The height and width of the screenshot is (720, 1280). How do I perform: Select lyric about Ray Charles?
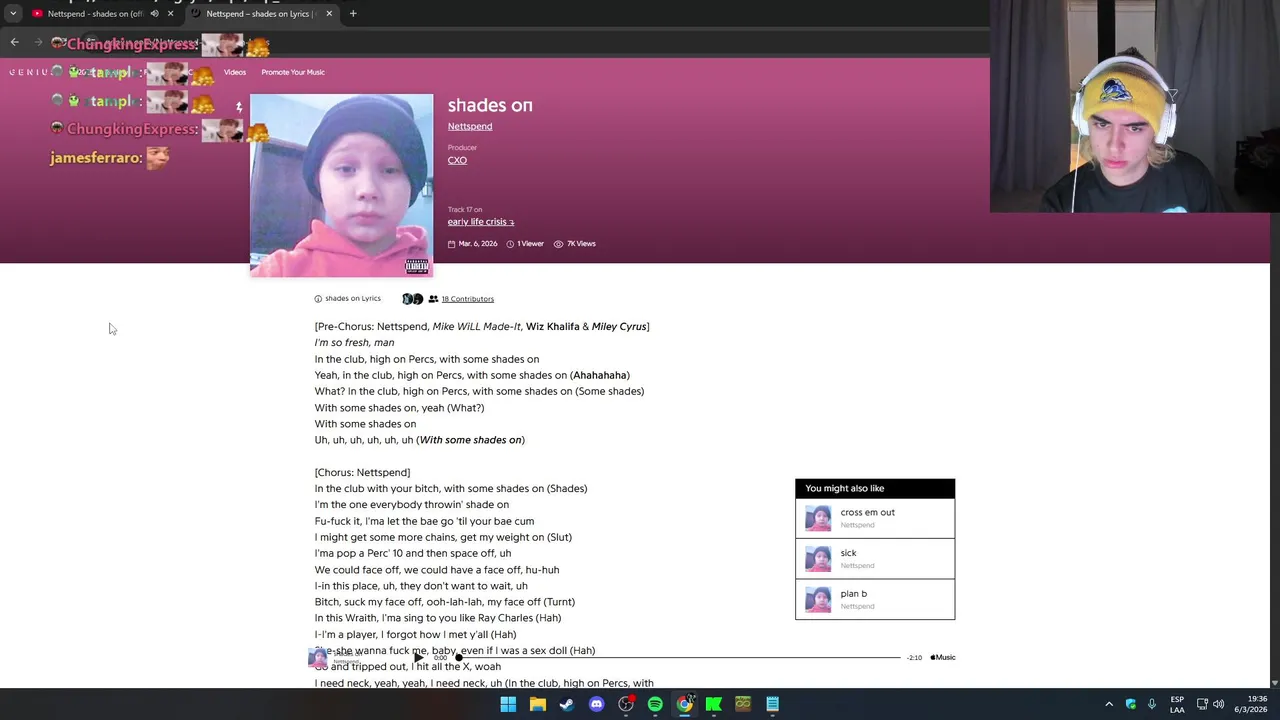[438, 618]
